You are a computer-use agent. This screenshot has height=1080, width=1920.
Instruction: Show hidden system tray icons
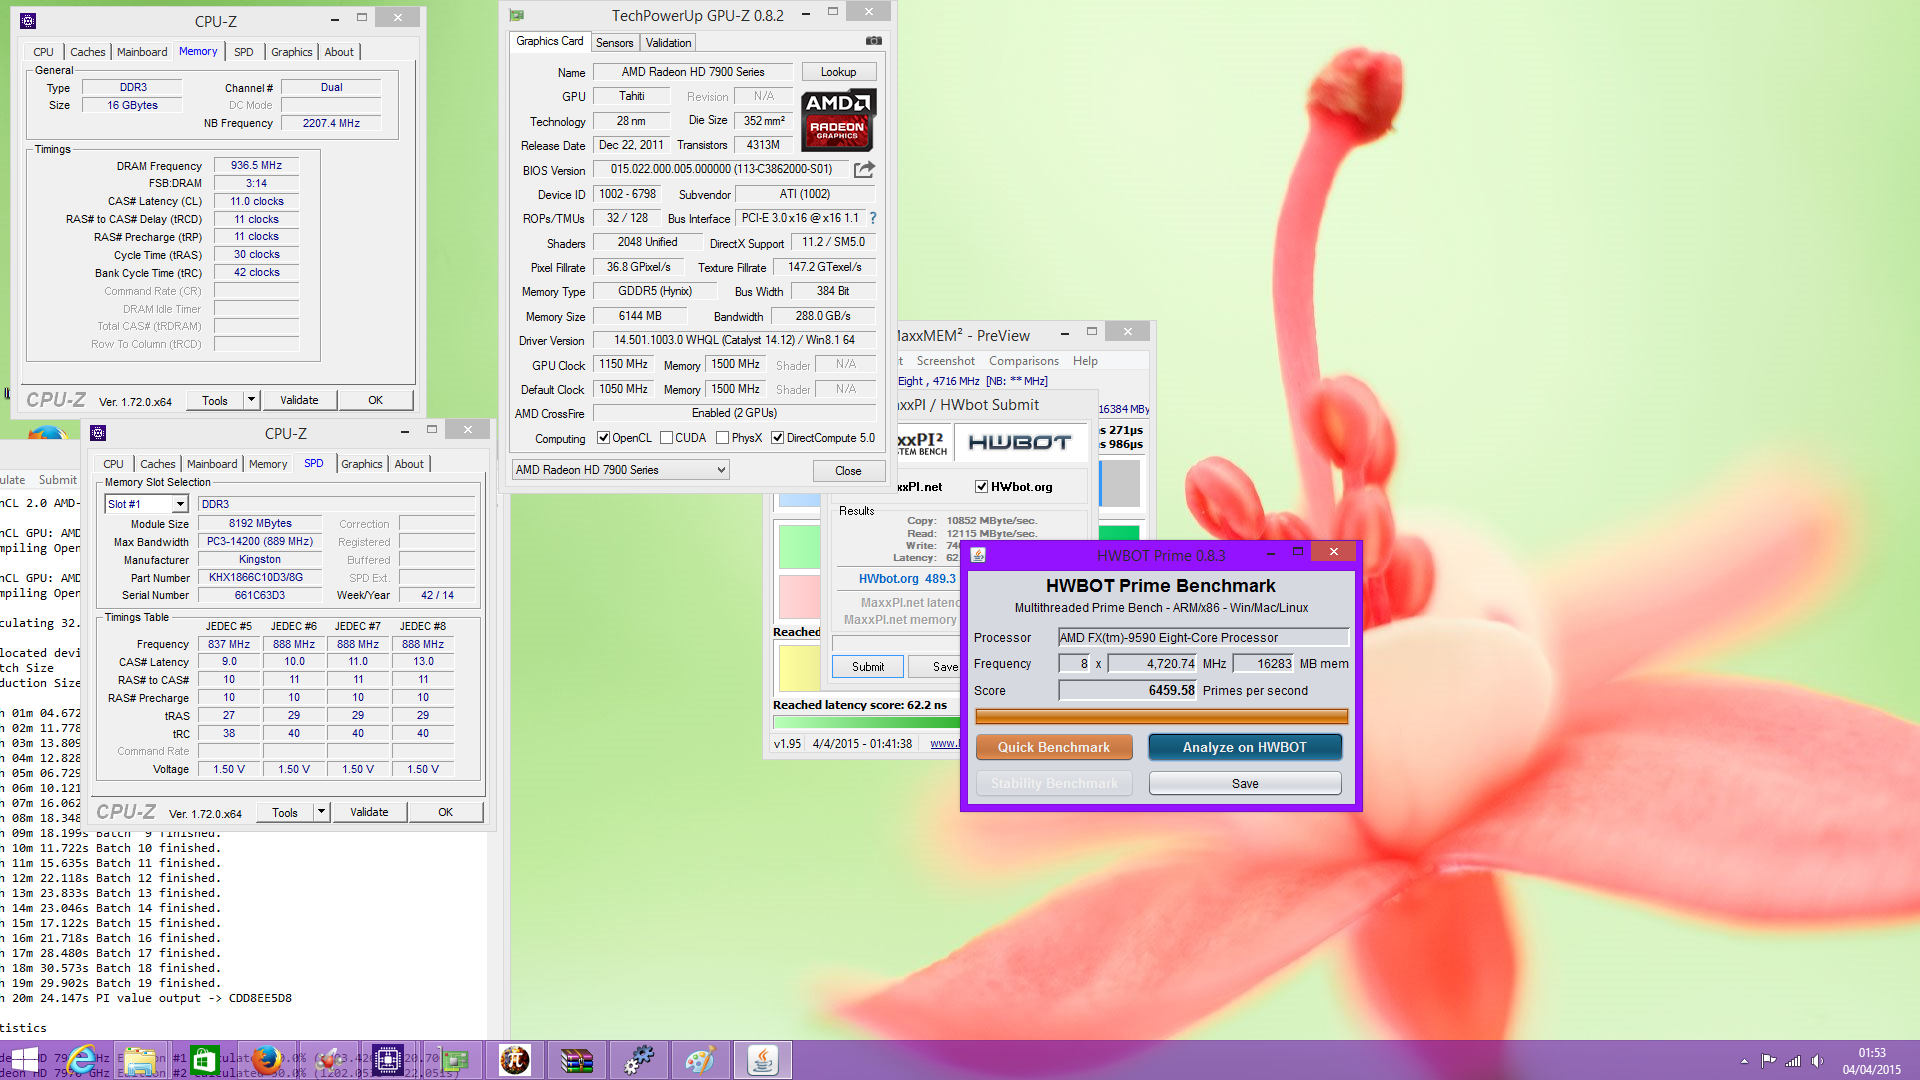click(1744, 1061)
